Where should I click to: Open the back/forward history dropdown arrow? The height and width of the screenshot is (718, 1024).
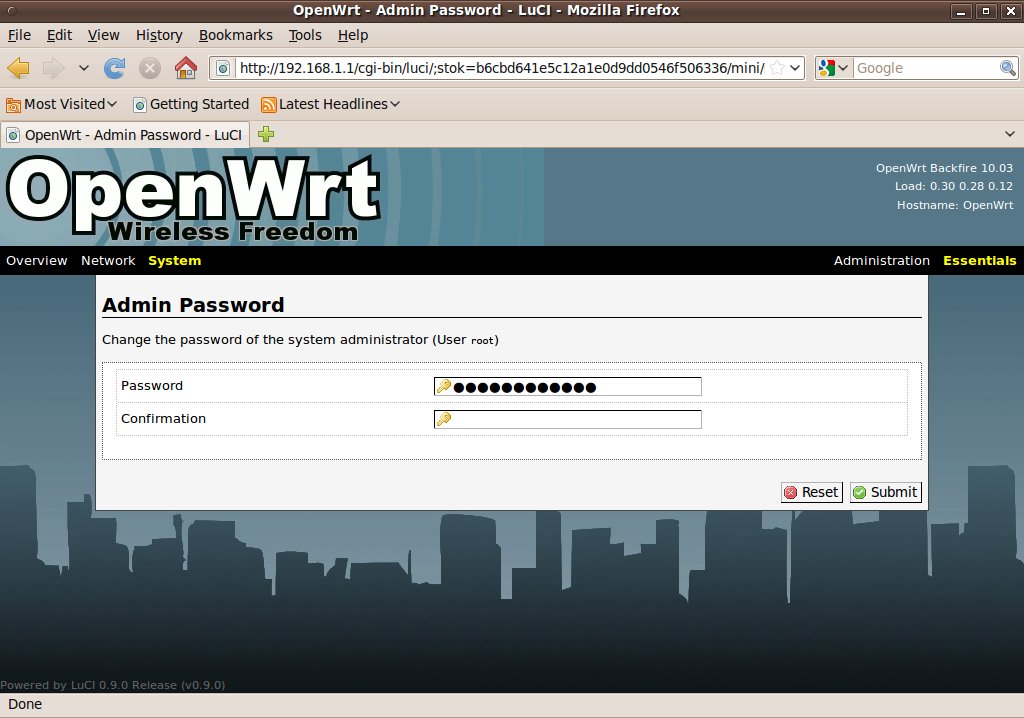[x=84, y=68]
